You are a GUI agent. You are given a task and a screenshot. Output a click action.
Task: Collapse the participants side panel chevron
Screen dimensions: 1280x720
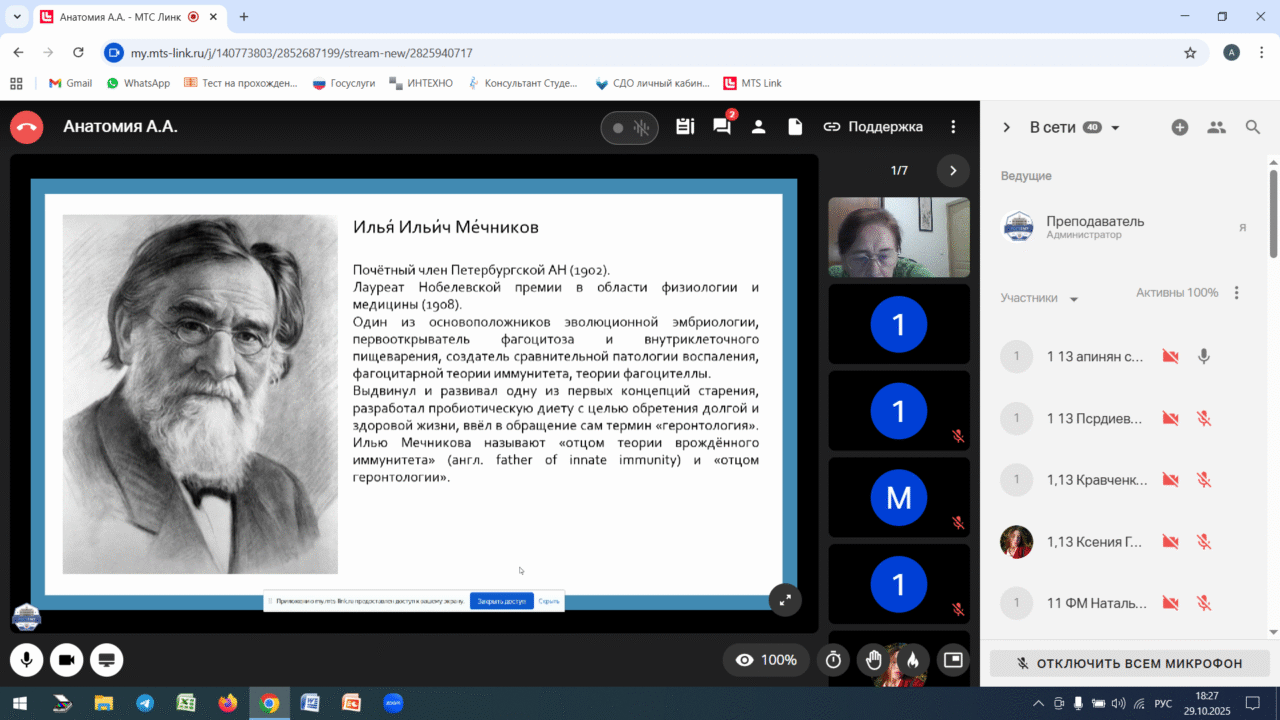[x=1007, y=127]
